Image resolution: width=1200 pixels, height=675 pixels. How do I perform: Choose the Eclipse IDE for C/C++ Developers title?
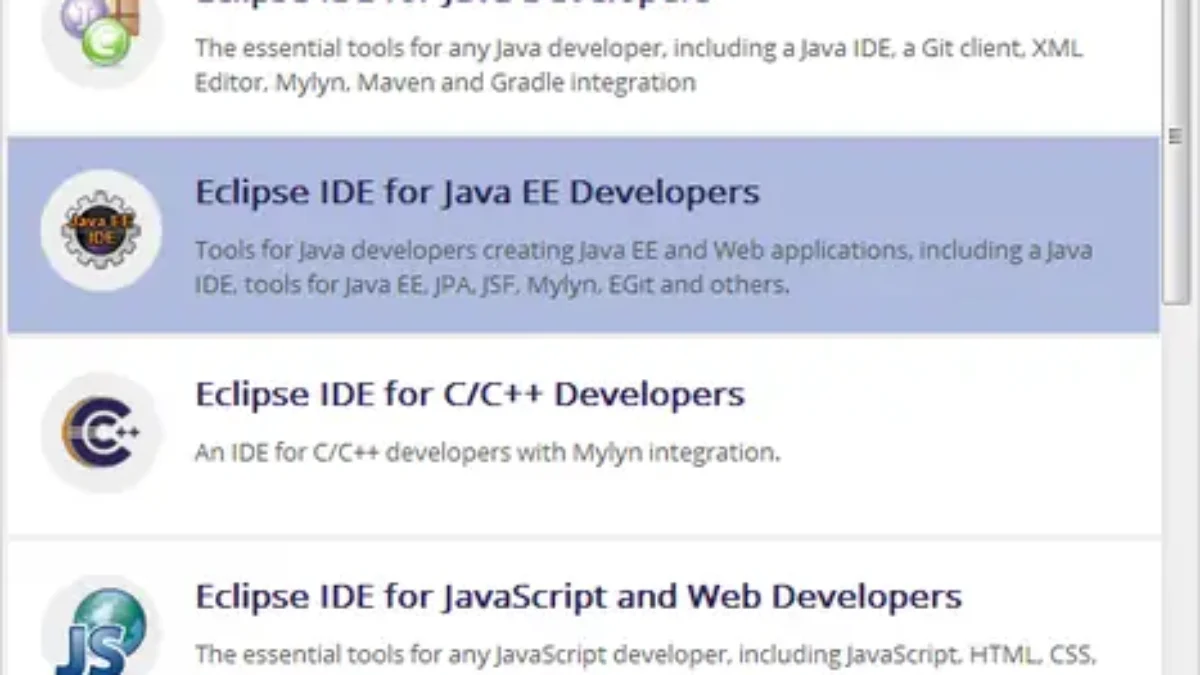tap(469, 394)
